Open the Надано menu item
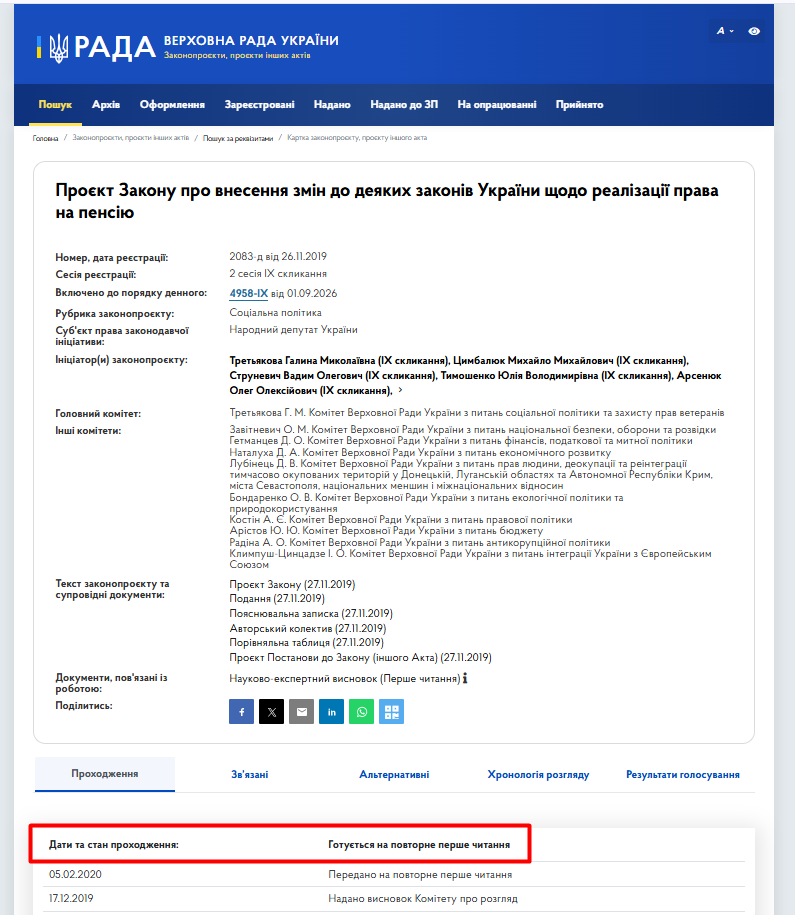795x915 pixels. click(x=332, y=104)
